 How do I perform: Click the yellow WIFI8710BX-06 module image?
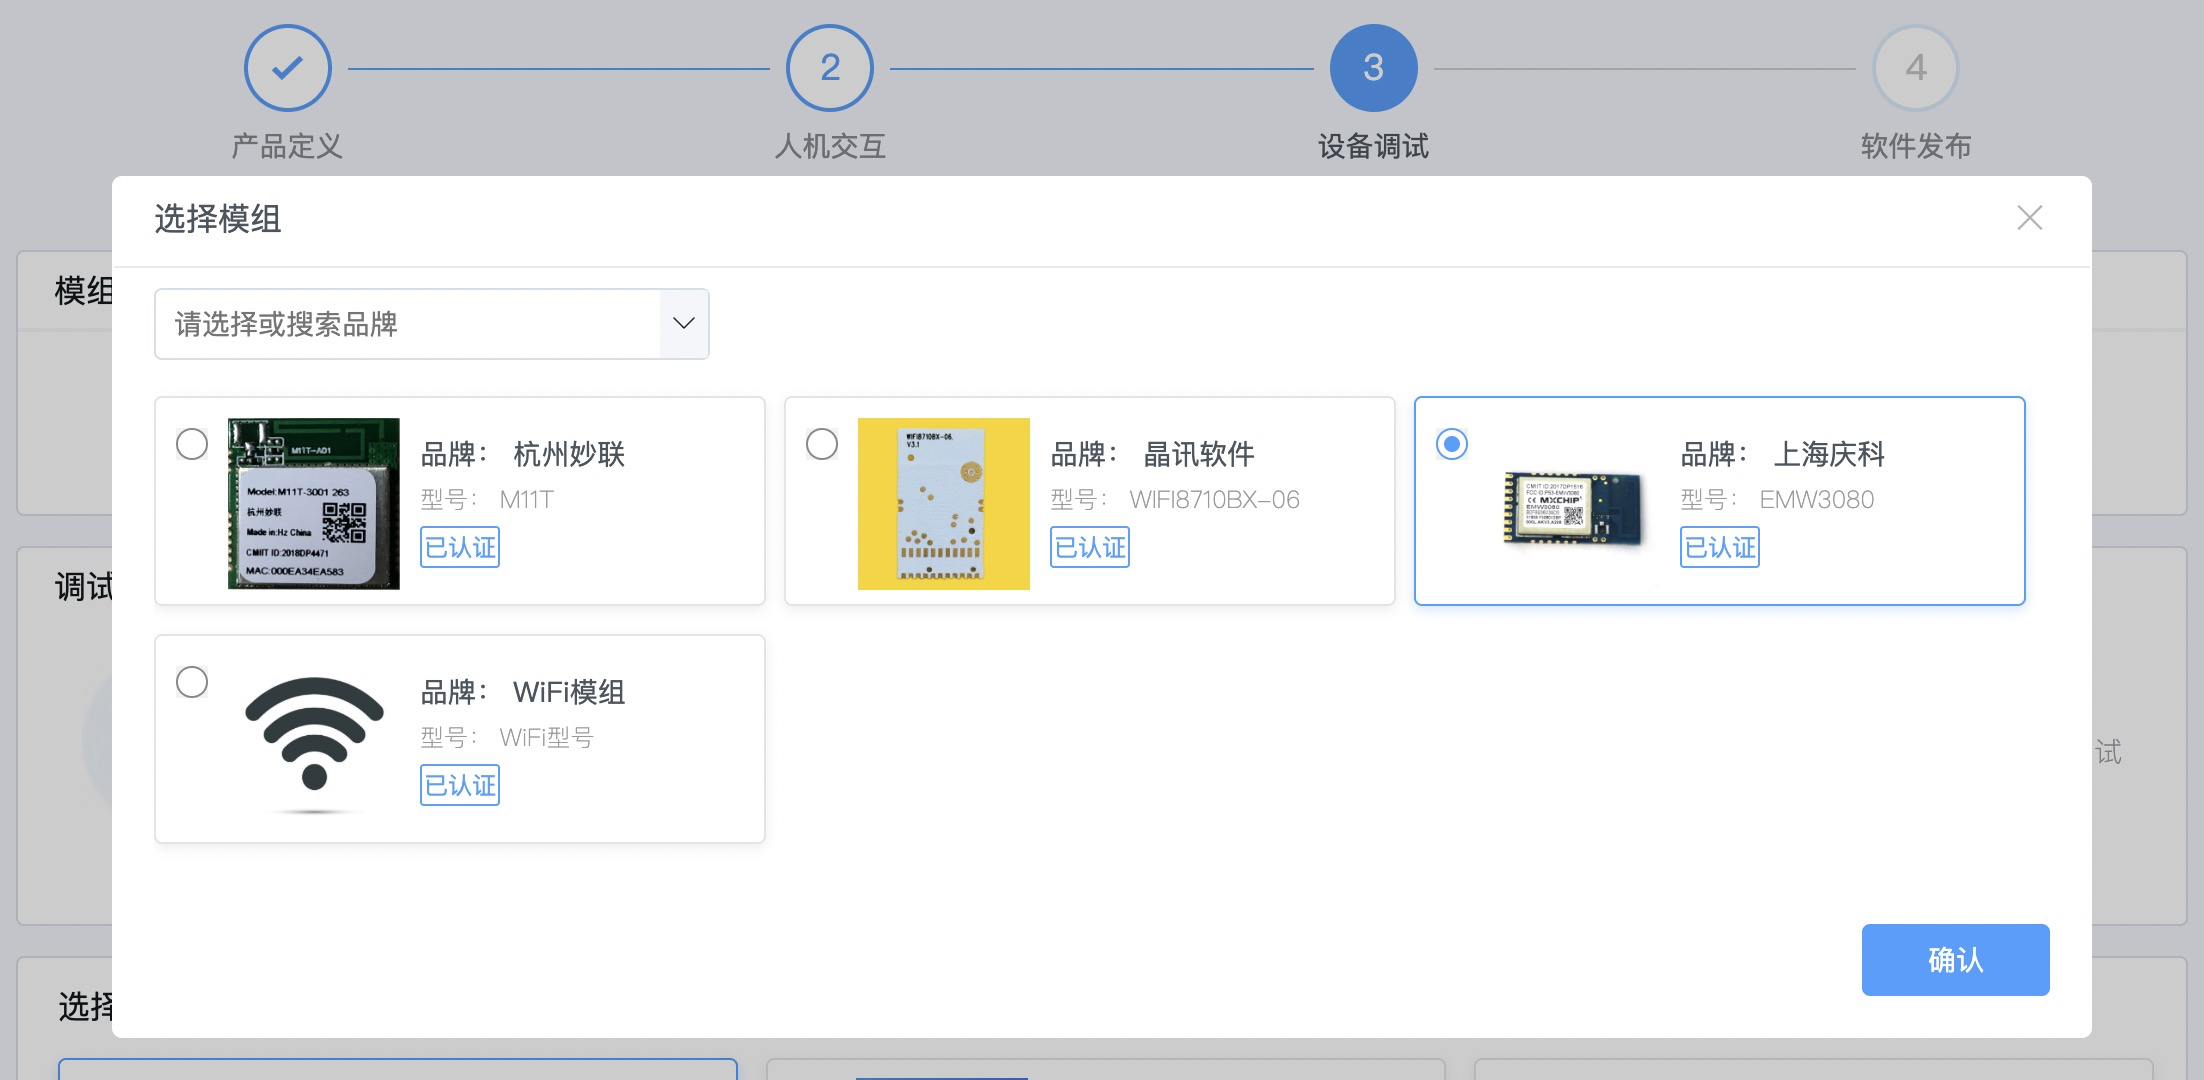[943, 503]
